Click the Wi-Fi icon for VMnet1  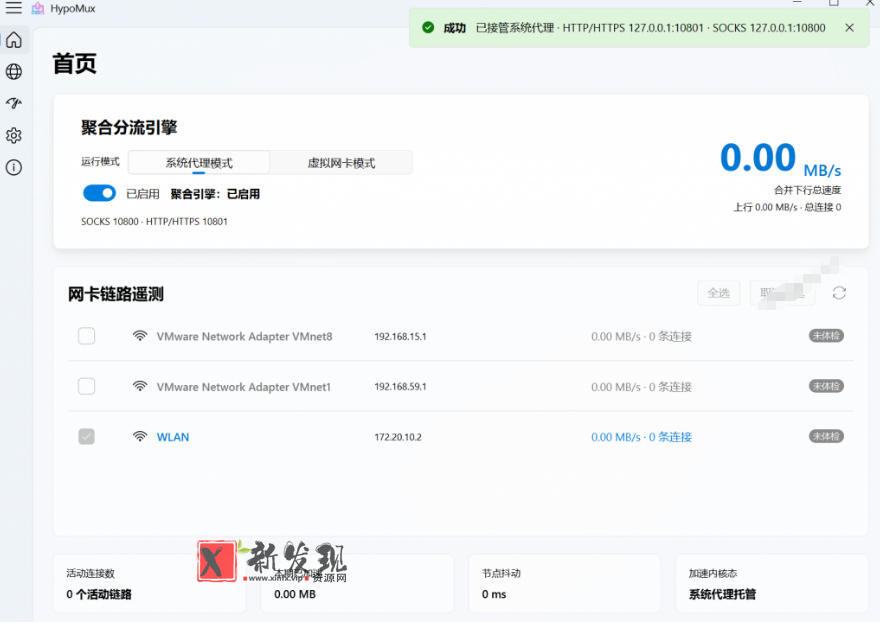point(140,386)
